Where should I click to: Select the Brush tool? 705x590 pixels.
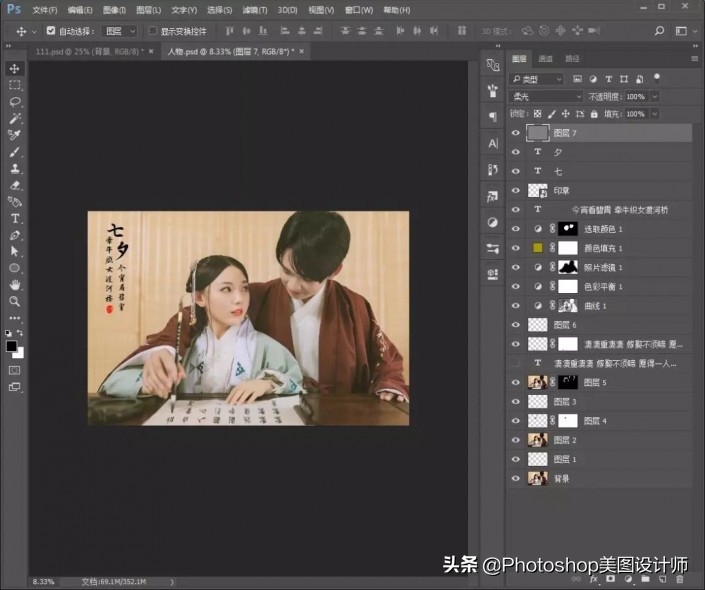(x=14, y=152)
